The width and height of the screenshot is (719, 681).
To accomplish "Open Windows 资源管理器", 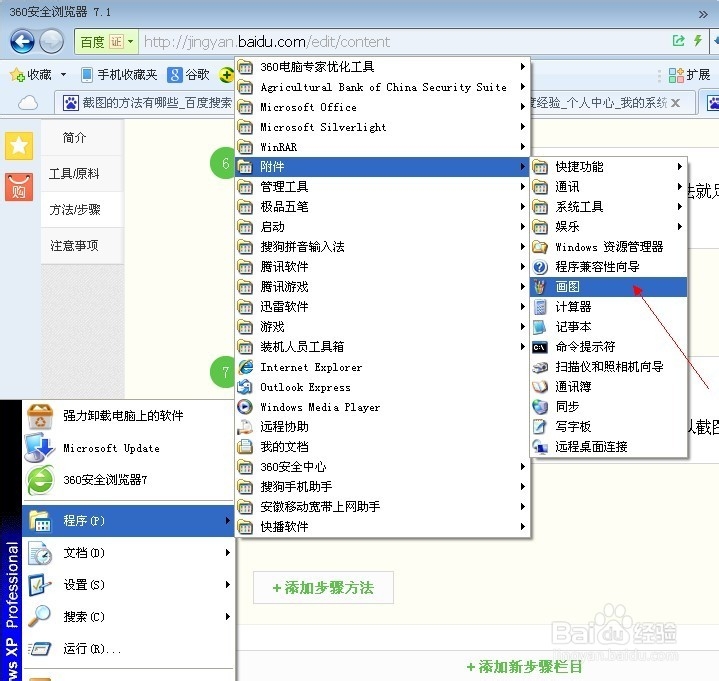I will coord(608,247).
